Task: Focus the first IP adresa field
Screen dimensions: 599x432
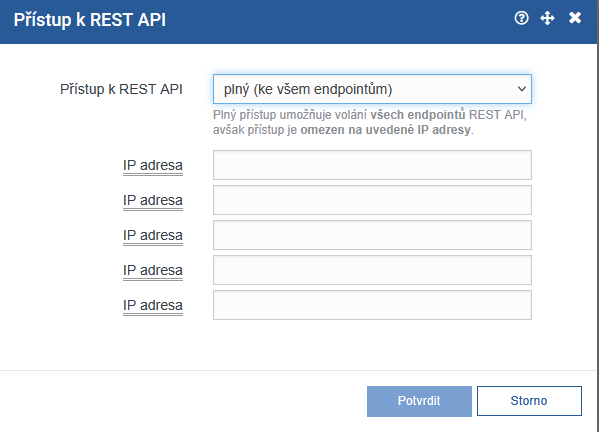Action: (x=372, y=165)
